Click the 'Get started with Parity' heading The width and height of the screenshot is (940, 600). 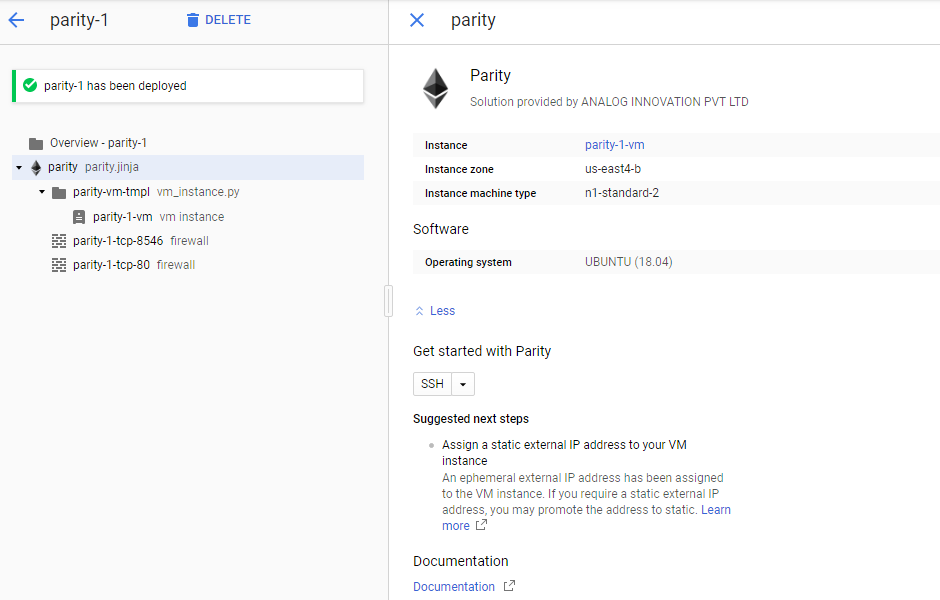coord(482,351)
